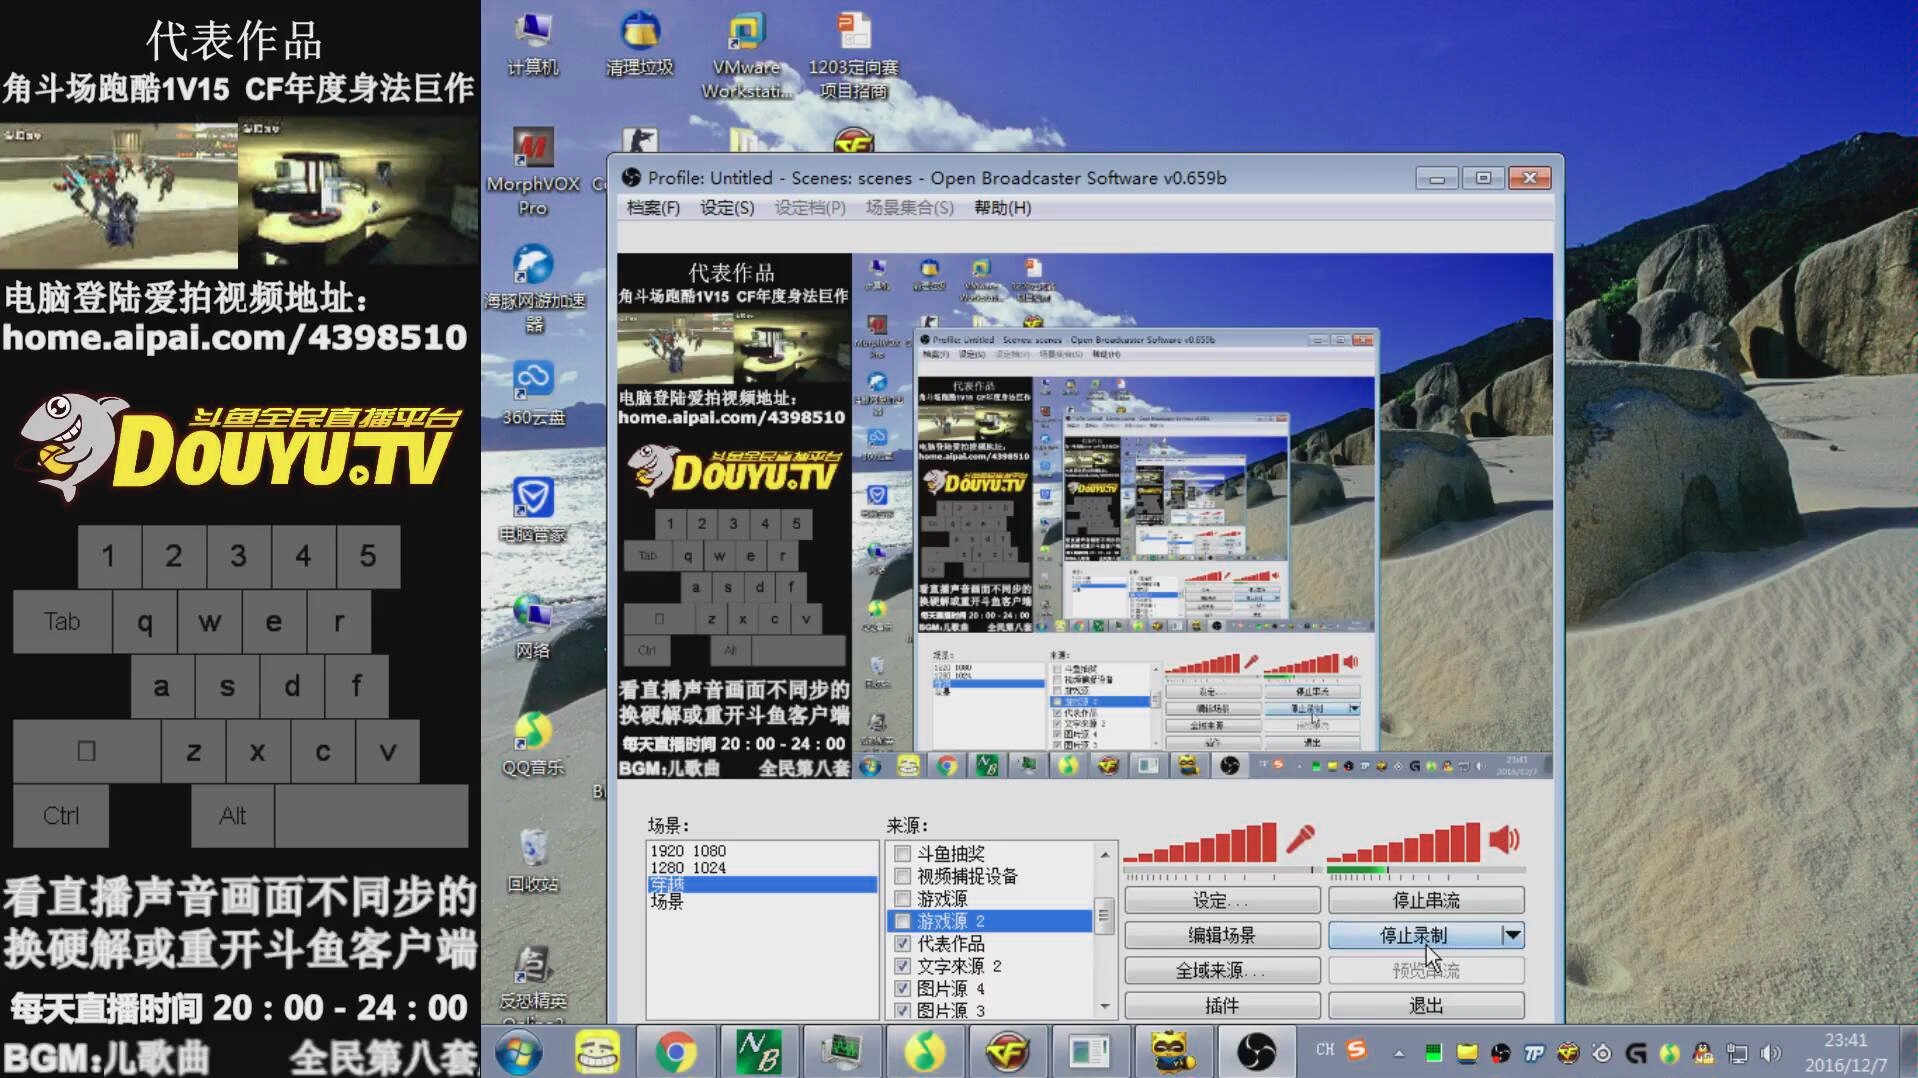Show hidden system tray icons
Screen dimensions: 1918x1078
click(1399, 1053)
